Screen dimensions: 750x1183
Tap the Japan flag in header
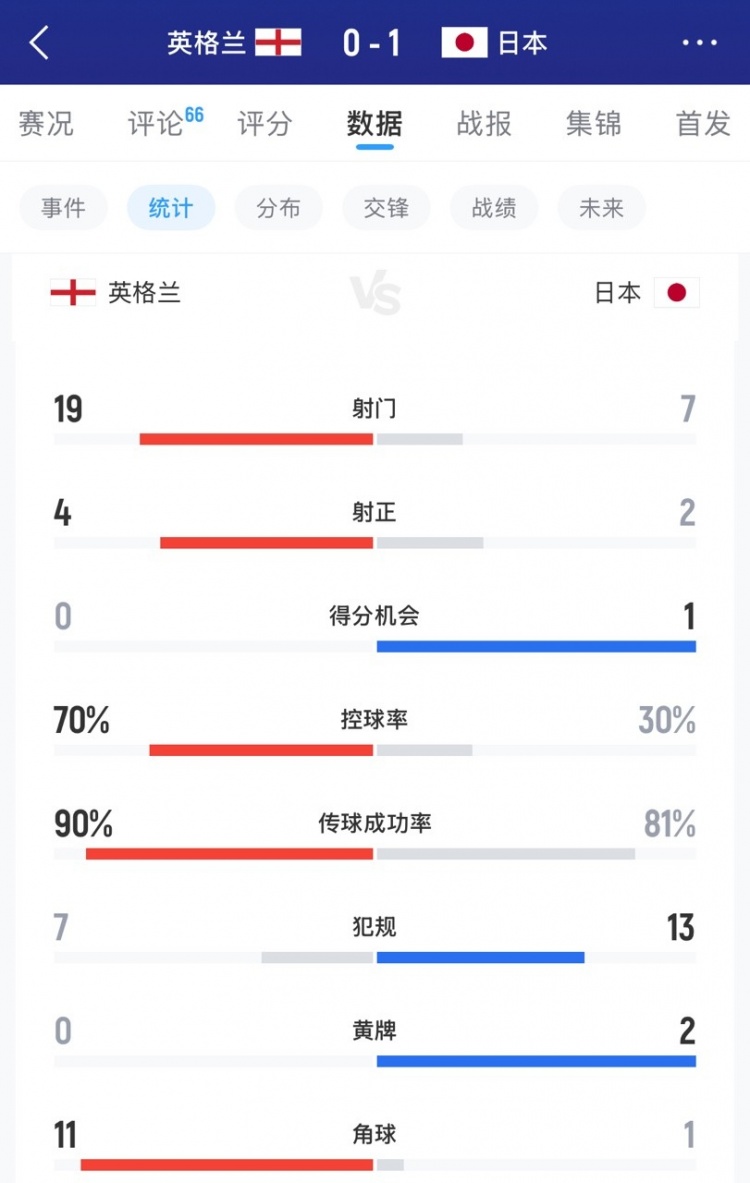pos(464,42)
